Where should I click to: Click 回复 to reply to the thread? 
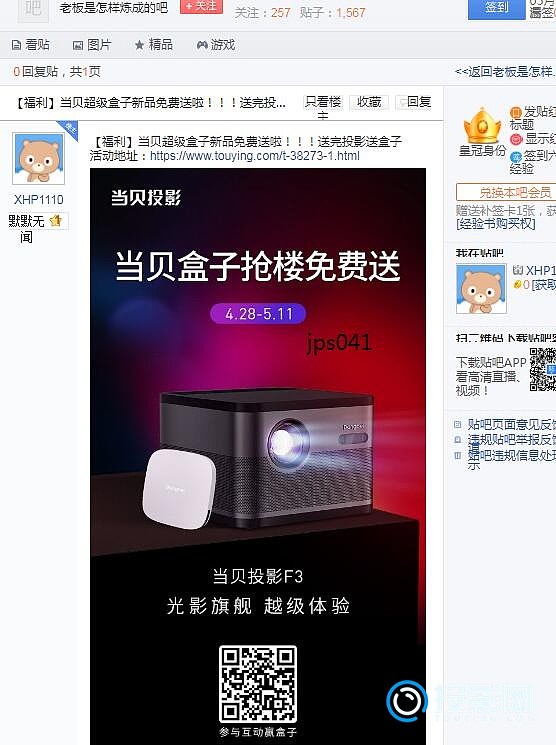click(414, 102)
